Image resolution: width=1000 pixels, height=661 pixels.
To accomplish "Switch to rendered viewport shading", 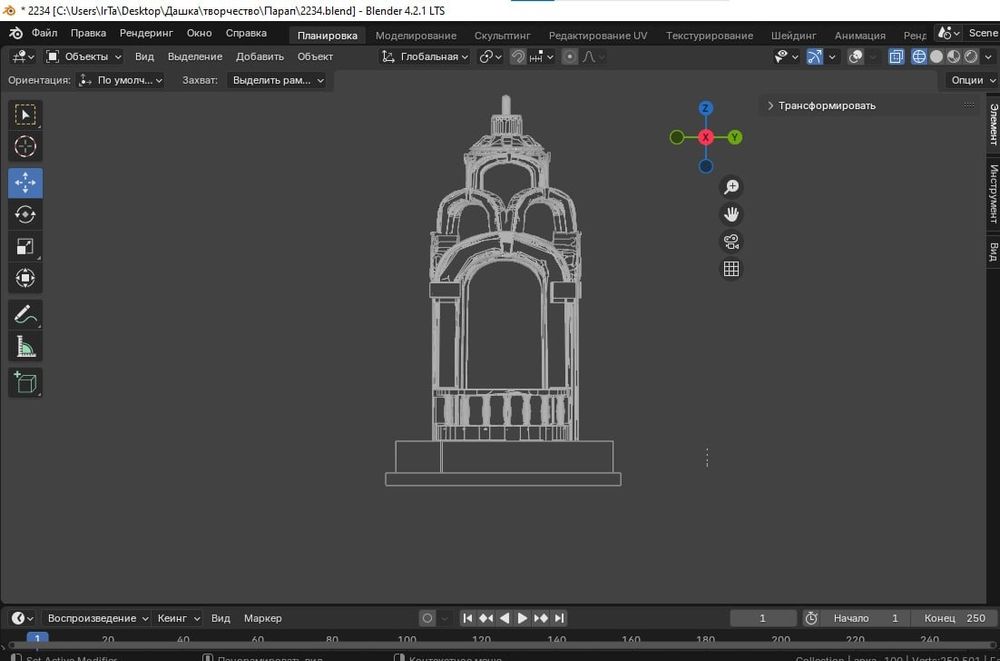I will (971, 57).
